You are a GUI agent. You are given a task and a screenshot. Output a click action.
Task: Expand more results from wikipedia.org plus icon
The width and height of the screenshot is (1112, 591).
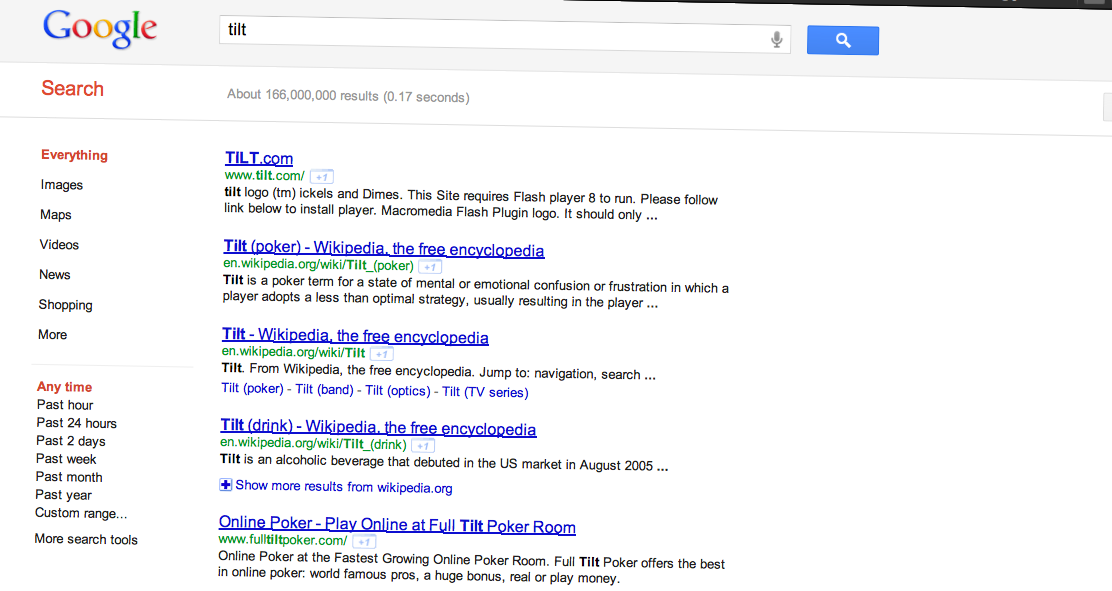225,485
